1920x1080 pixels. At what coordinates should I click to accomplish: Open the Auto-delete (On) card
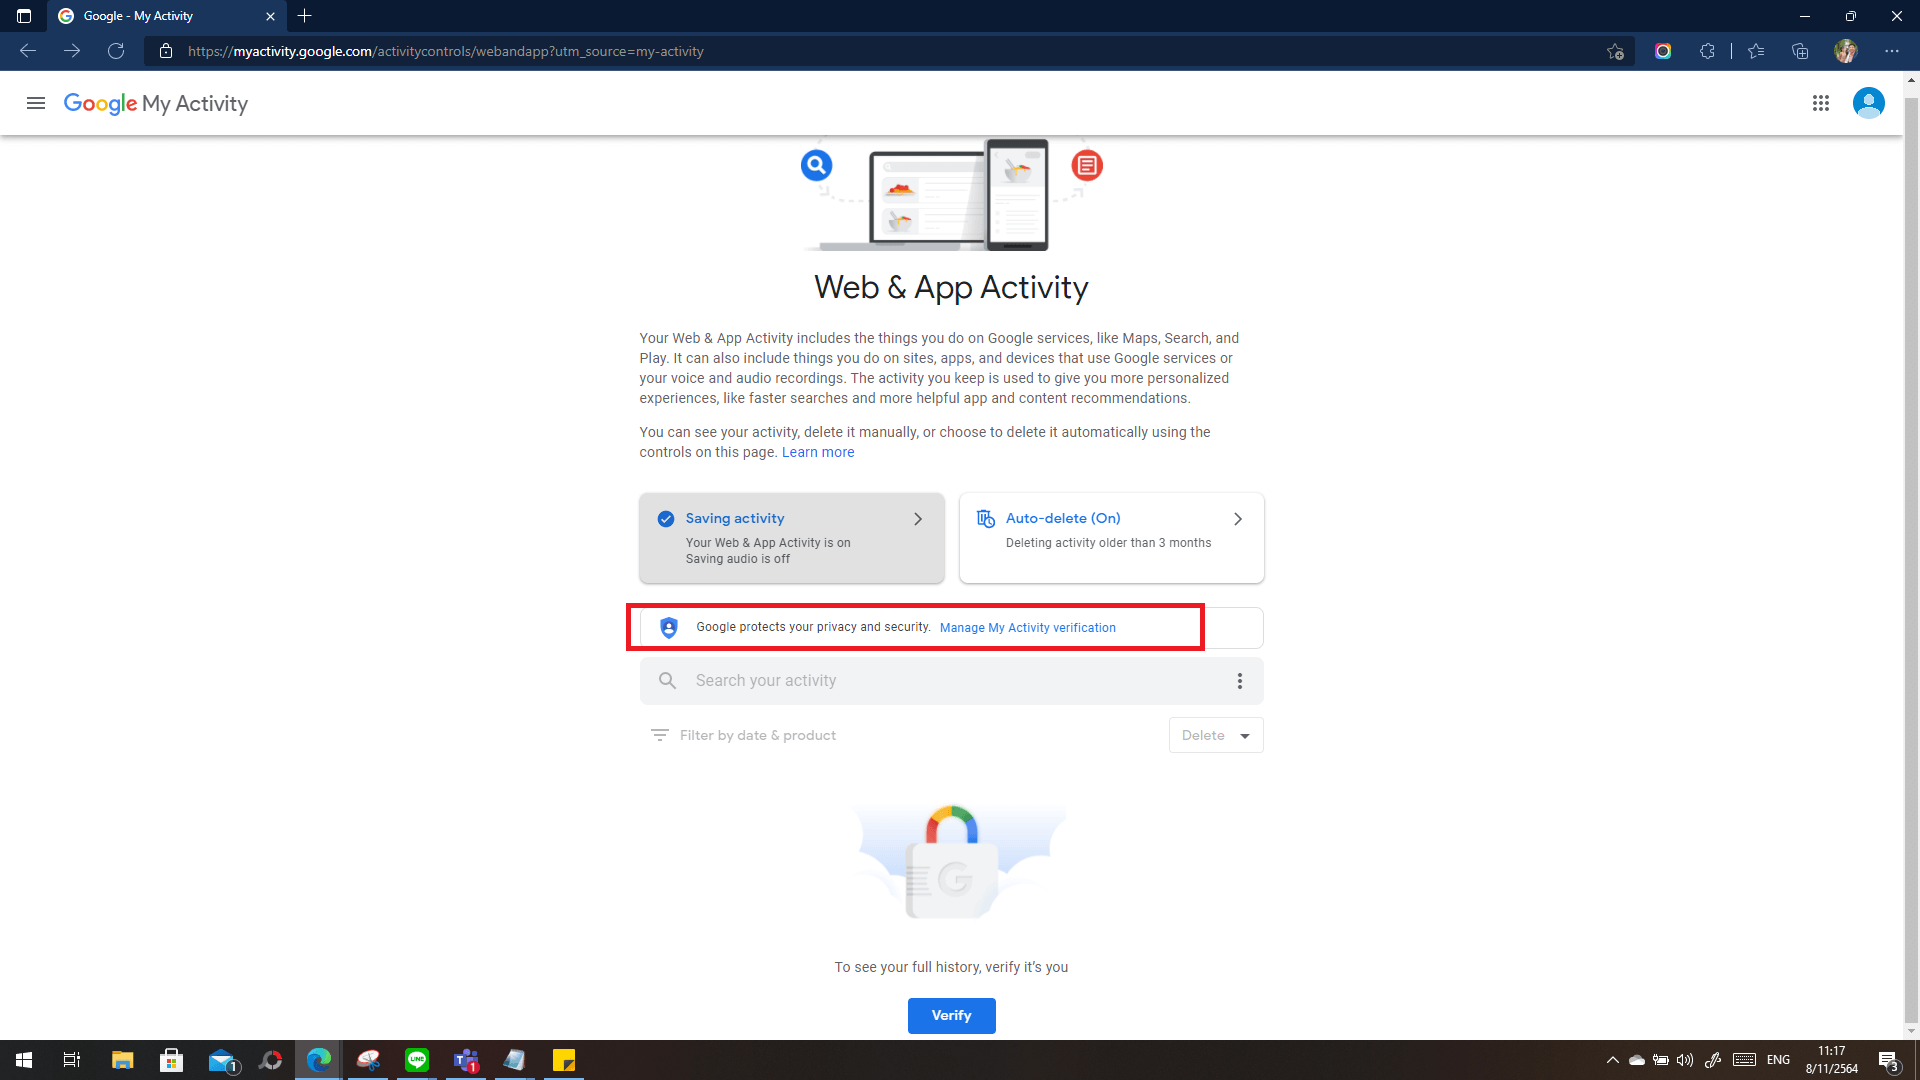[1112, 538]
